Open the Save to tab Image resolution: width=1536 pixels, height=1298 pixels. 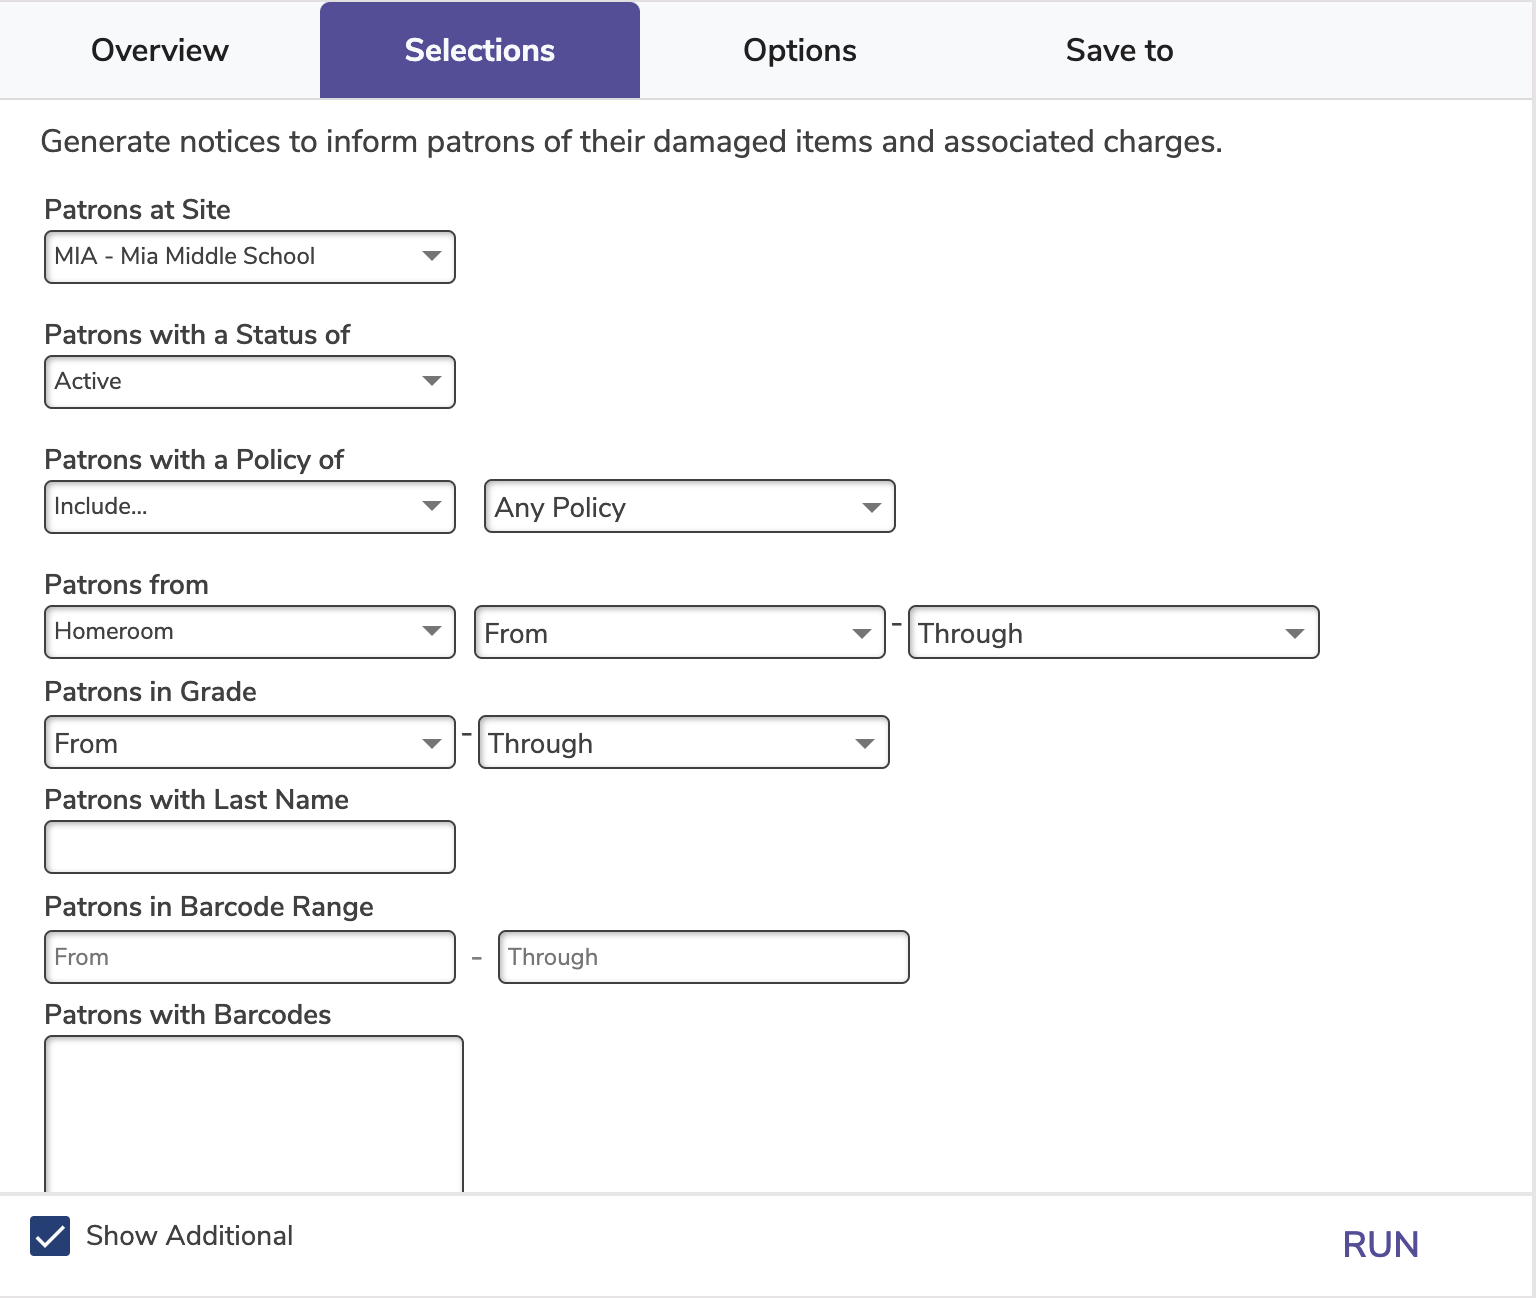[1119, 50]
